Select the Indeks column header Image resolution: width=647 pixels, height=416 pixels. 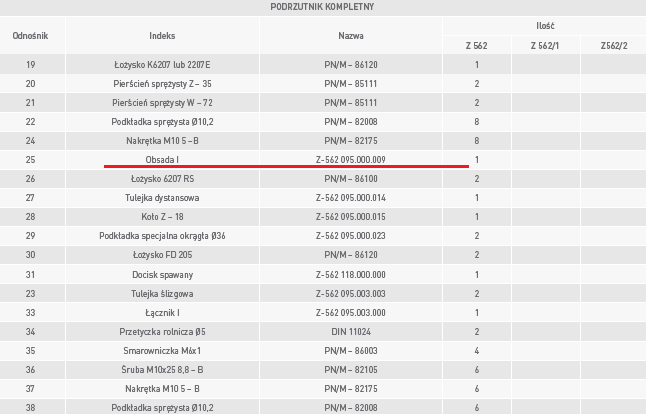[x=162, y=35]
